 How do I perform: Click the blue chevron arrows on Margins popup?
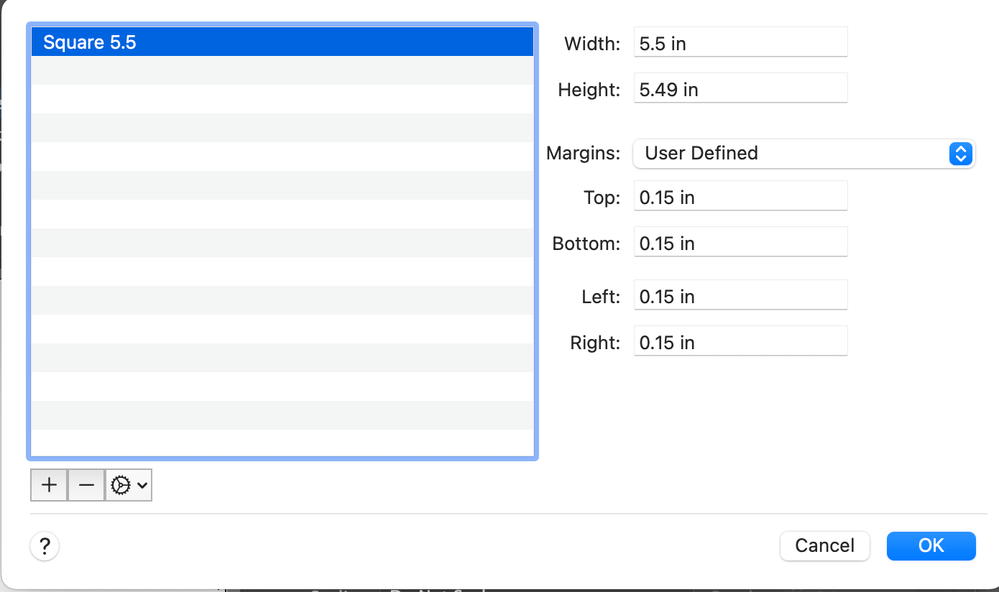(960, 153)
